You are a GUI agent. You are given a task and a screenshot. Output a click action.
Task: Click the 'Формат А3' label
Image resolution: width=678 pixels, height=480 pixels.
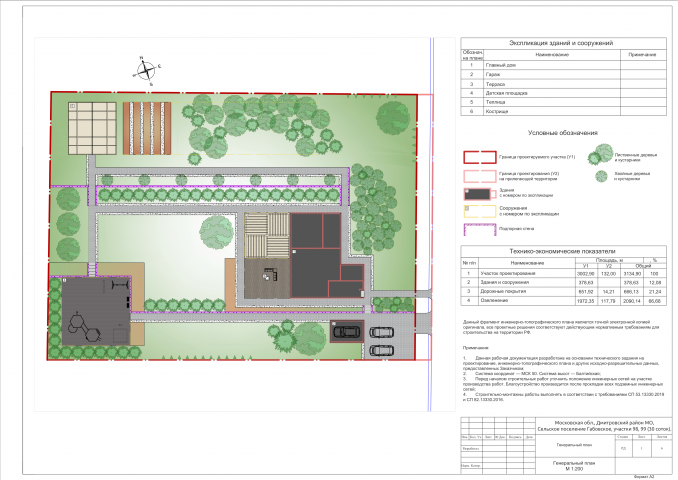tap(644, 477)
